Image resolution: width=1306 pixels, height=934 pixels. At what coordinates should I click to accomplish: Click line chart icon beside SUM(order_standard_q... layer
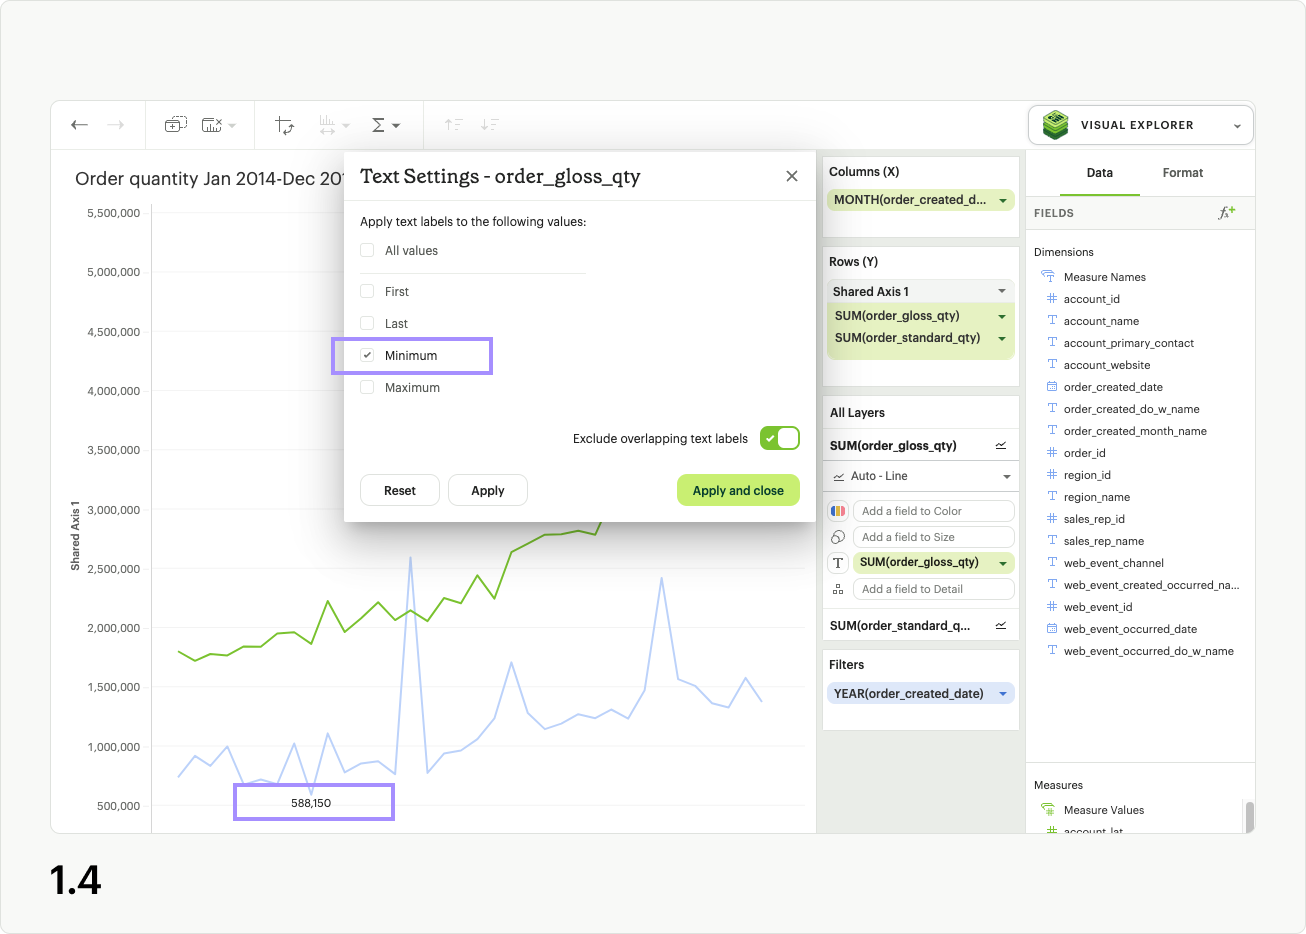point(1001,626)
